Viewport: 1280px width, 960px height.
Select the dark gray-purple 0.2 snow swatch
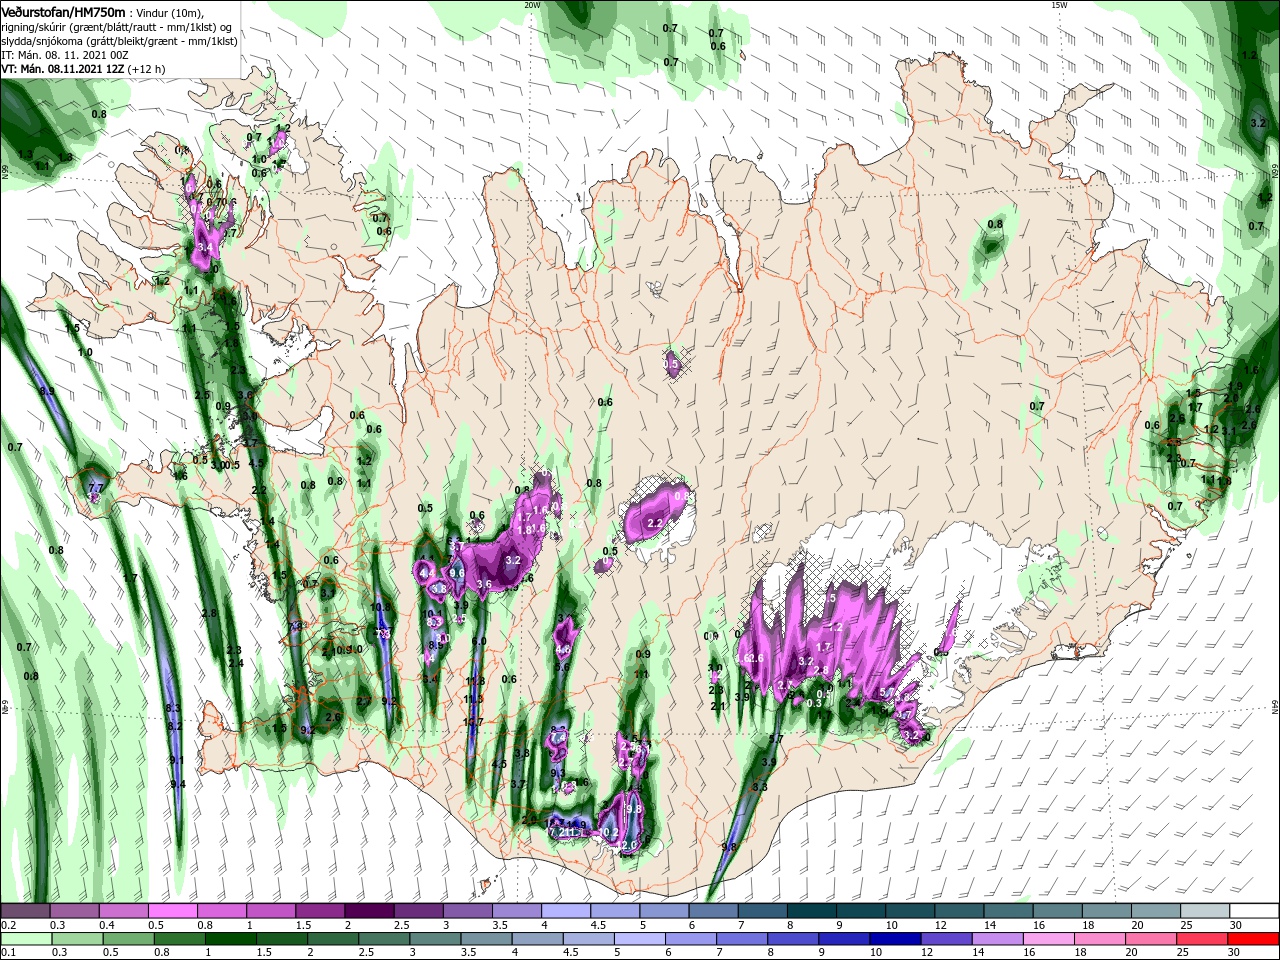[25, 911]
